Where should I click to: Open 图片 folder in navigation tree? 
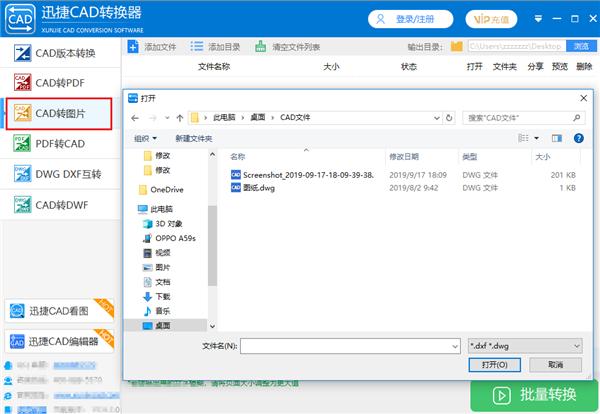click(157, 267)
